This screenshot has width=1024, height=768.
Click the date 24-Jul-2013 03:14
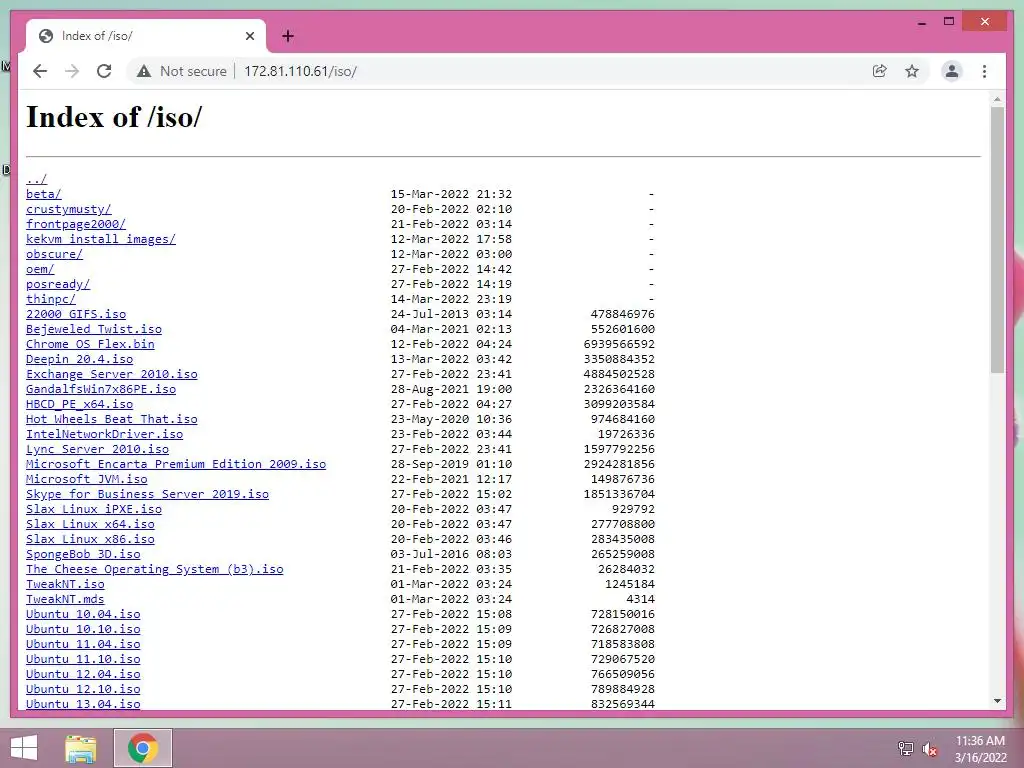[x=451, y=314]
